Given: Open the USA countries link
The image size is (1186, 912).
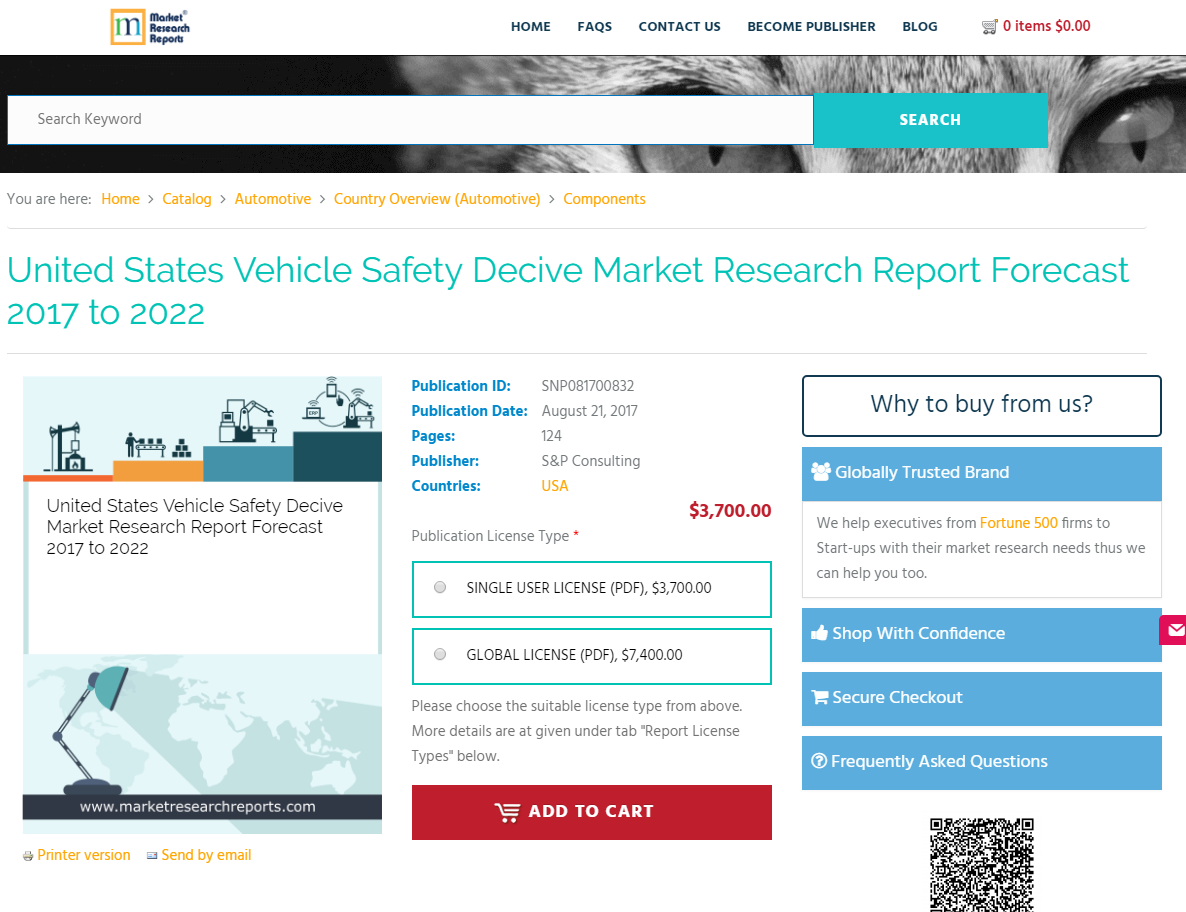Looking at the screenshot, I should tap(554, 486).
